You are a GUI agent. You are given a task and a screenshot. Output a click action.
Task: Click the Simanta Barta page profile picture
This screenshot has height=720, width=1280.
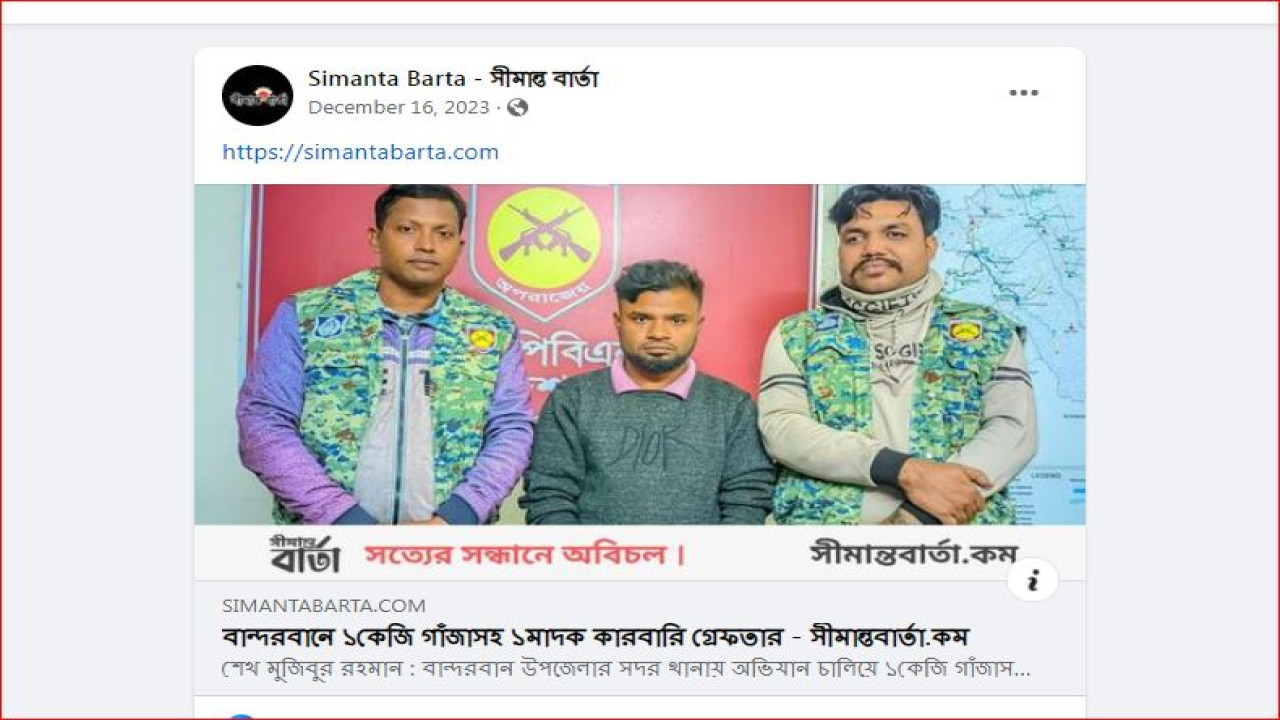[x=257, y=95]
